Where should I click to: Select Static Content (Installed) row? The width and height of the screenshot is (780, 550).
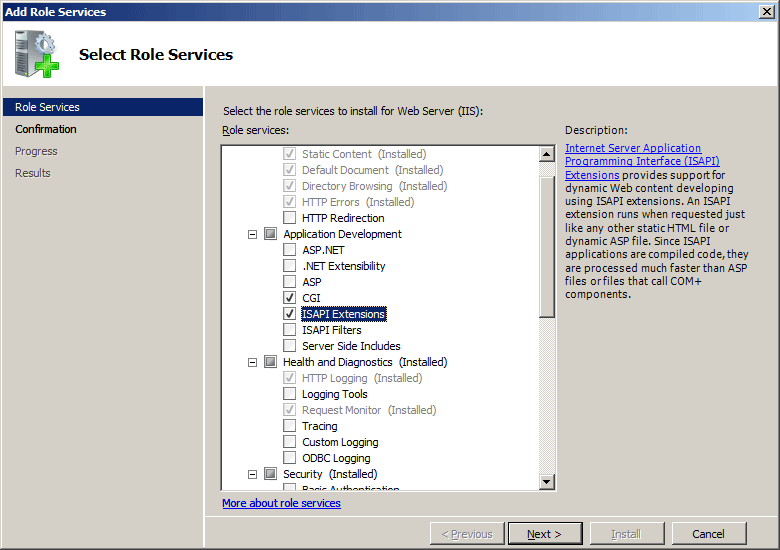(x=364, y=154)
